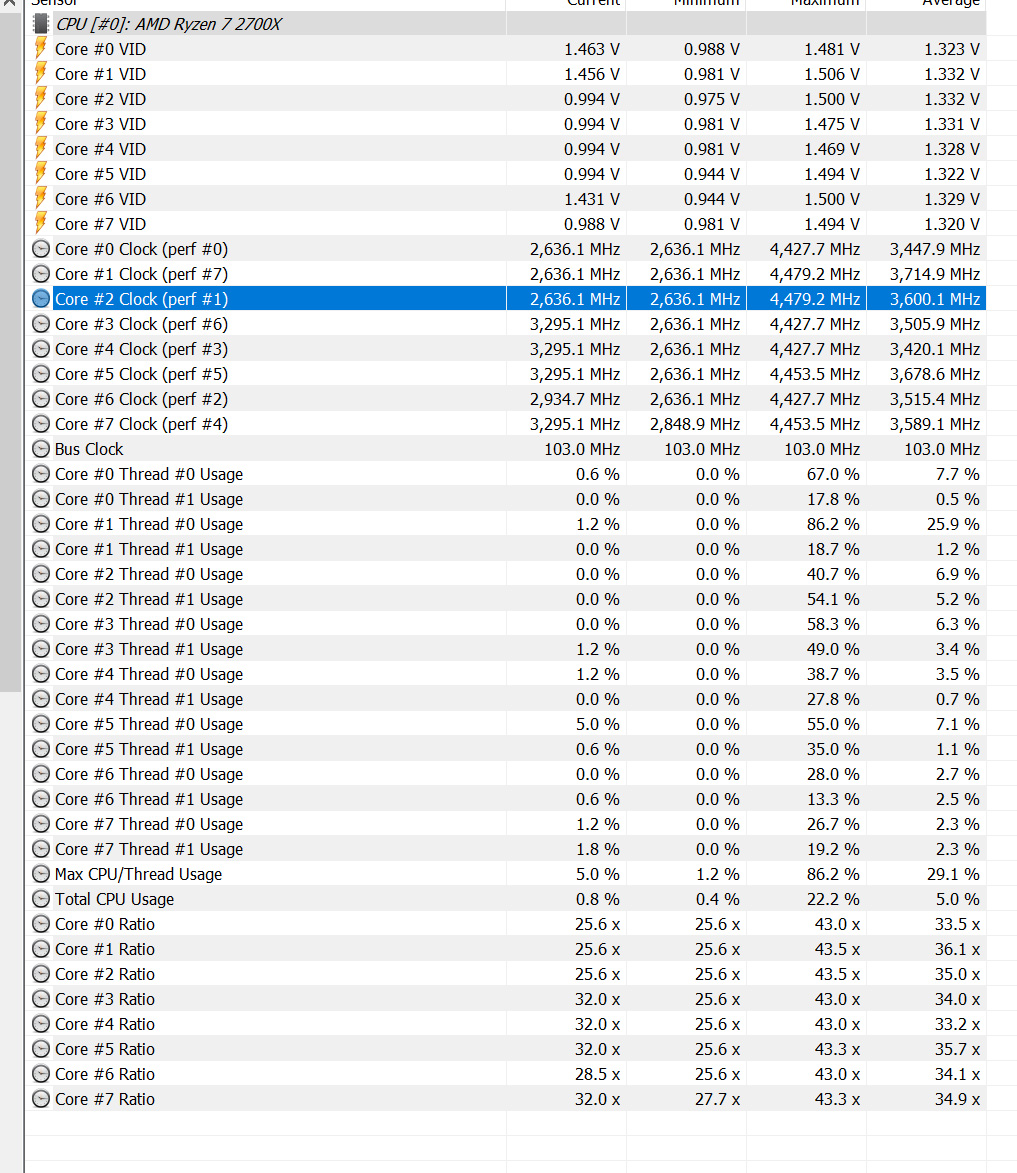The height and width of the screenshot is (1173, 1017).
Task: Click the 29.1 % average of Max CPU/Thread Usage
Action: [953, 874]
